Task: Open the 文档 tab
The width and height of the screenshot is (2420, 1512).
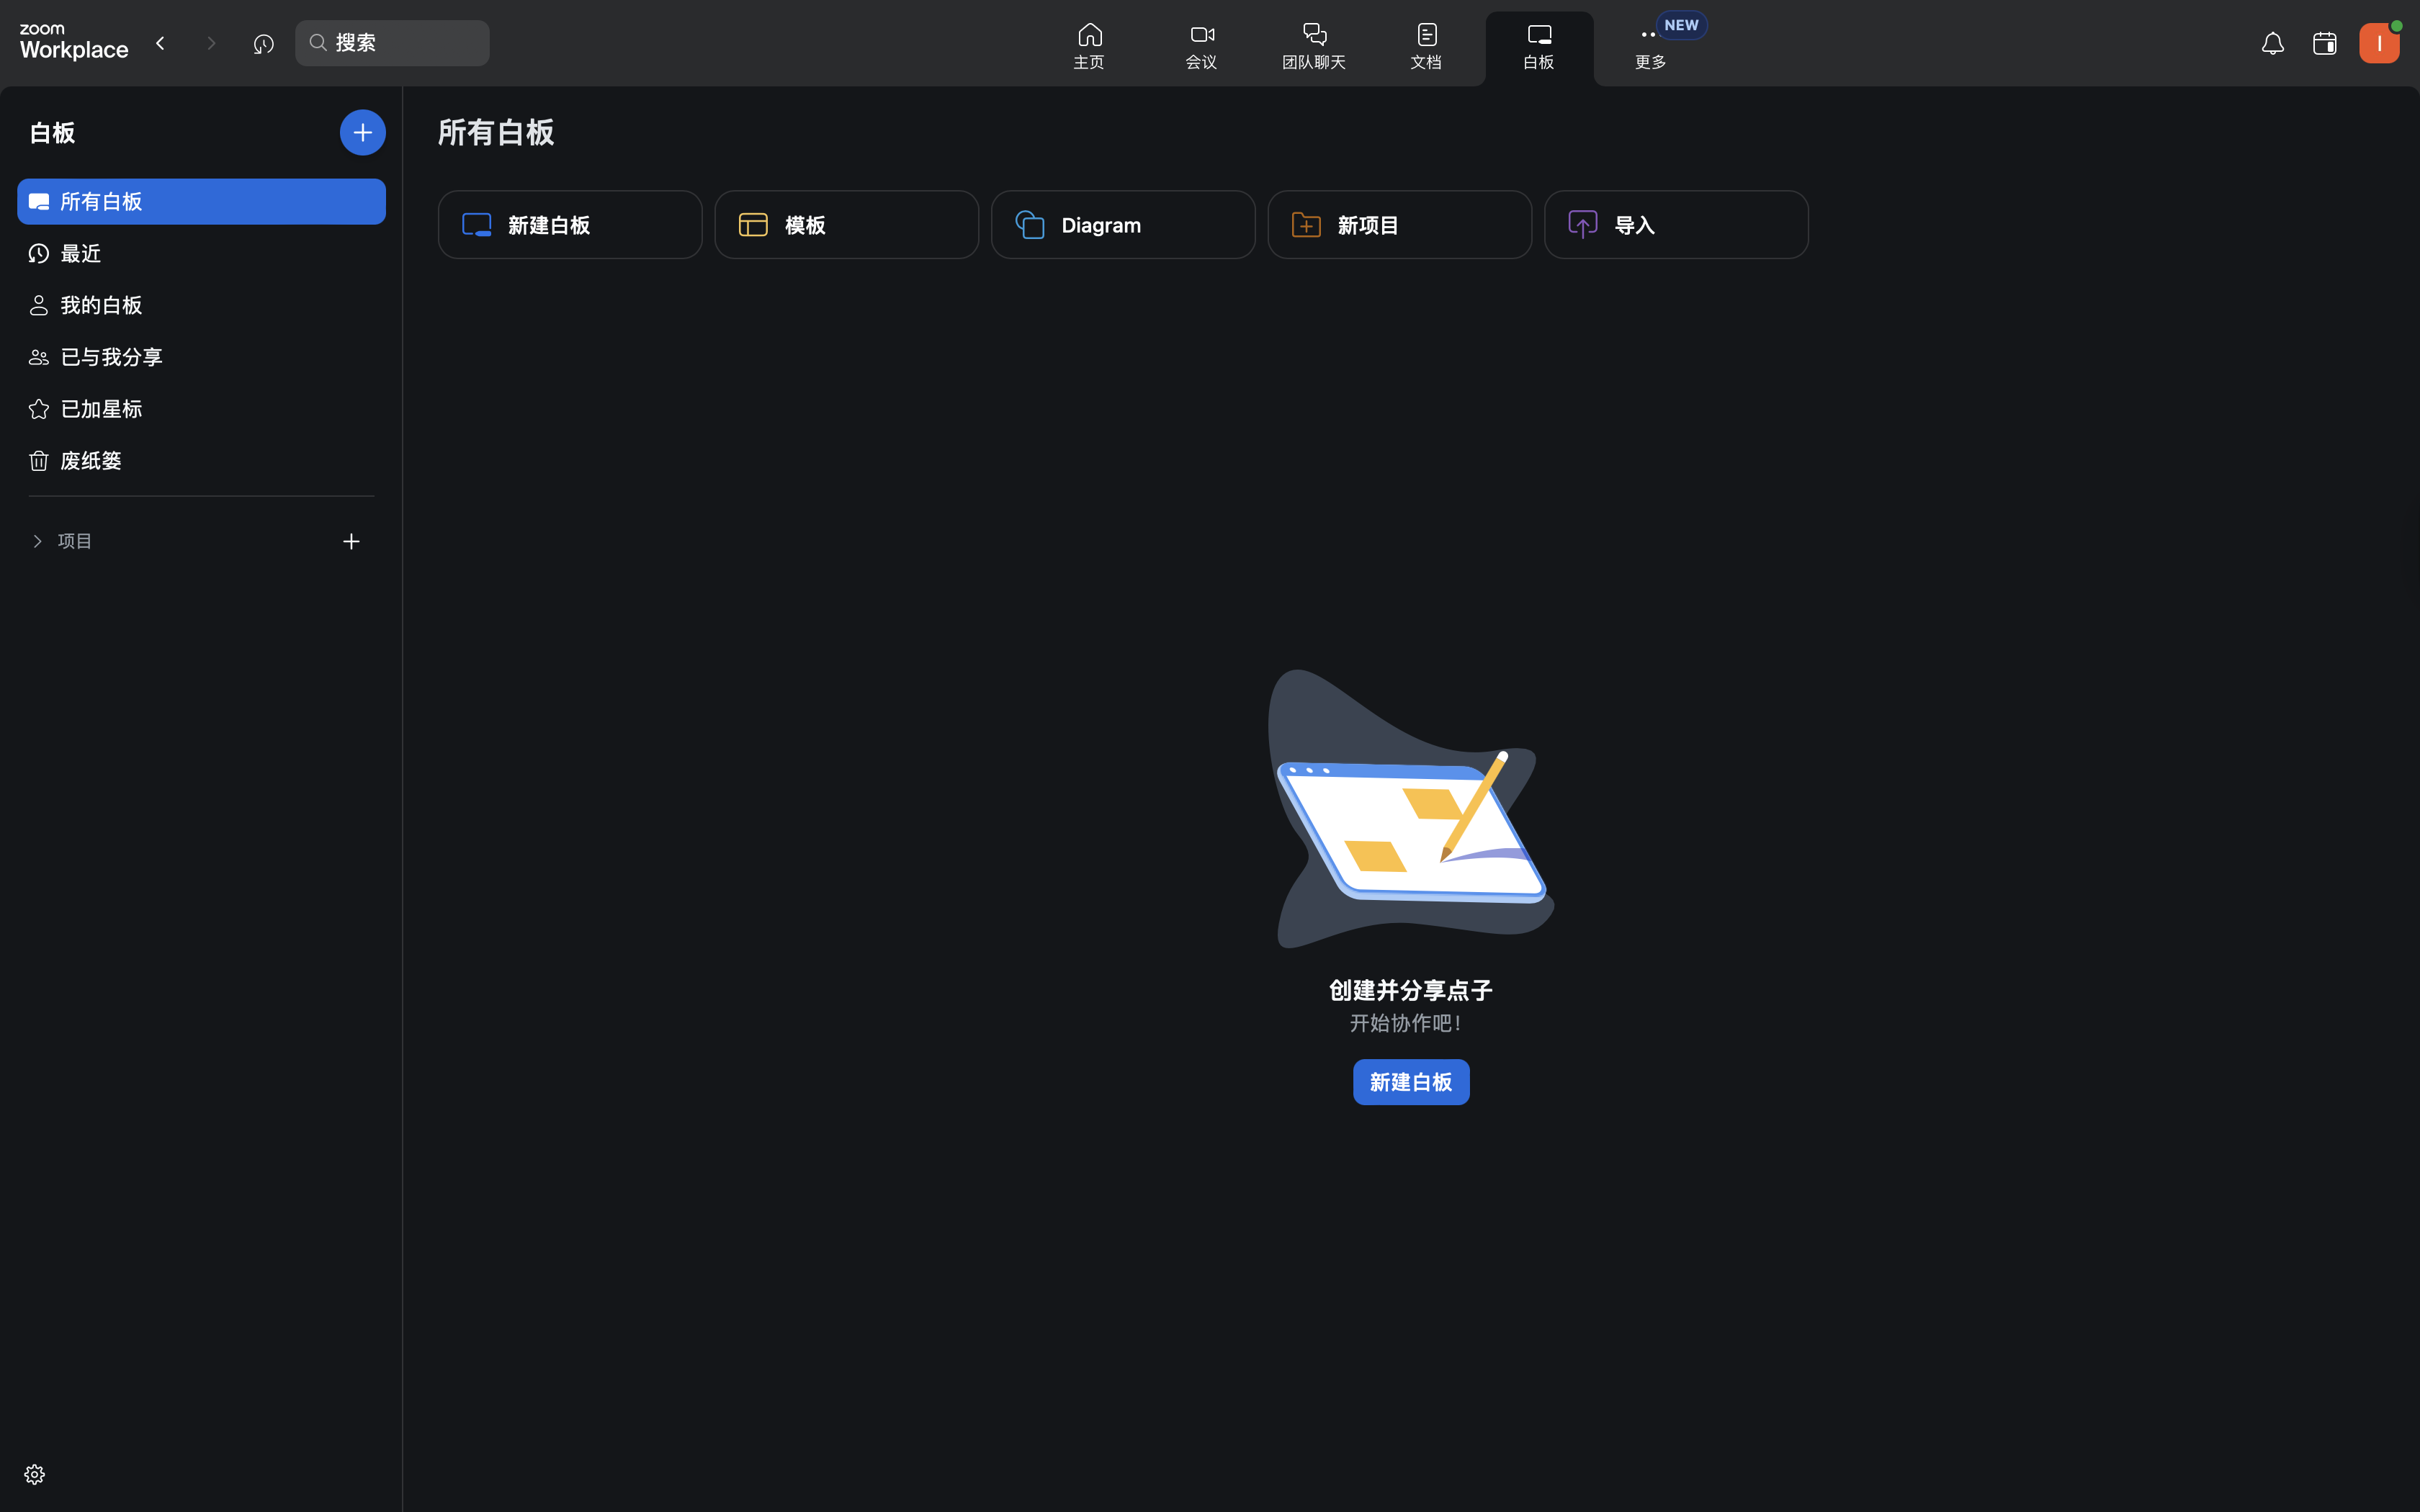Action: click(x=1426, y=46)
